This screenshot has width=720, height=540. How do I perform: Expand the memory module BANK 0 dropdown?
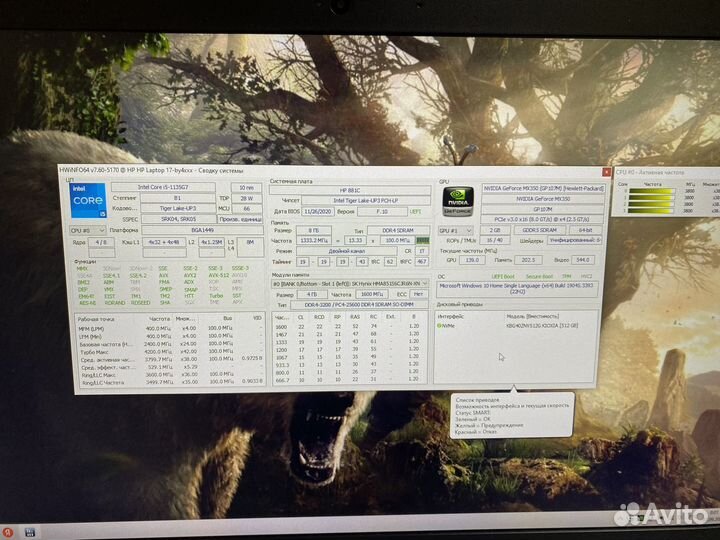pos(350,284)
